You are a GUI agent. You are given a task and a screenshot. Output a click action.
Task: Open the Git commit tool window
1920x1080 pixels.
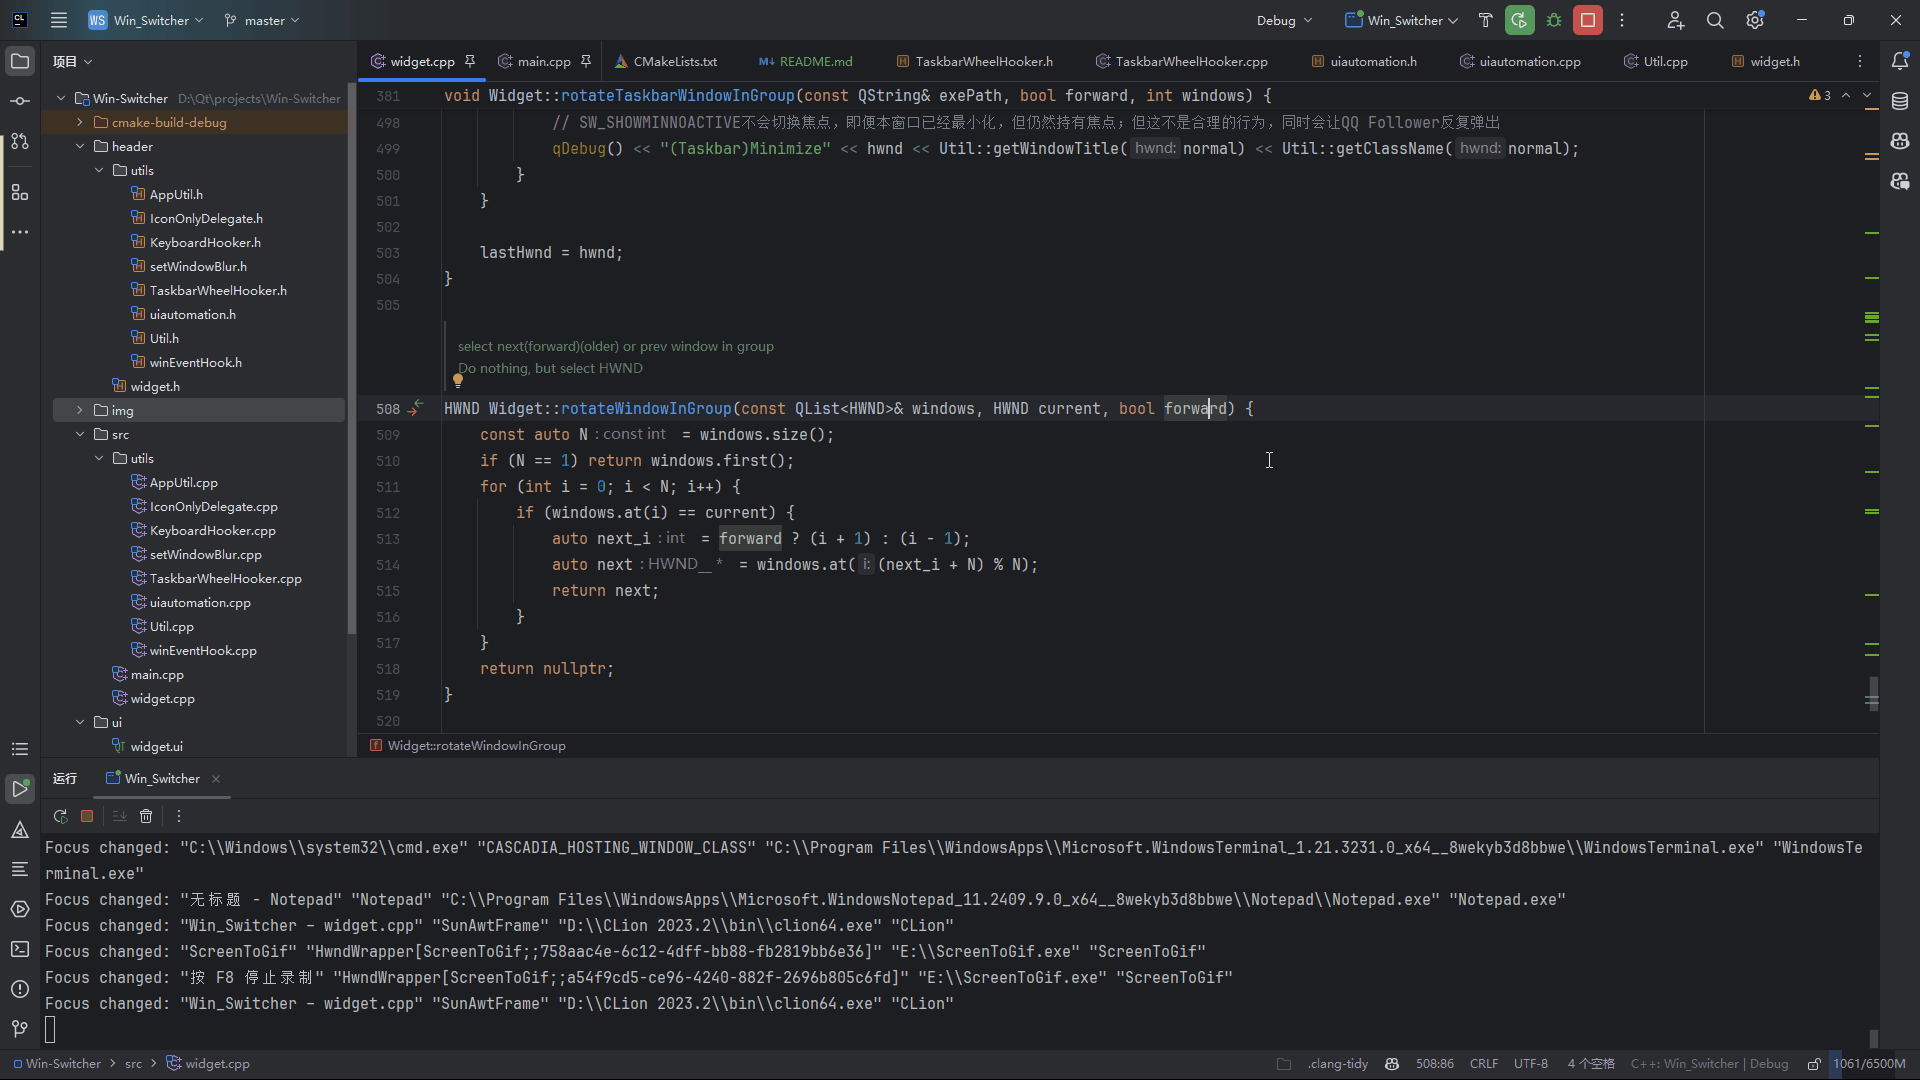[x=19, y=101]
